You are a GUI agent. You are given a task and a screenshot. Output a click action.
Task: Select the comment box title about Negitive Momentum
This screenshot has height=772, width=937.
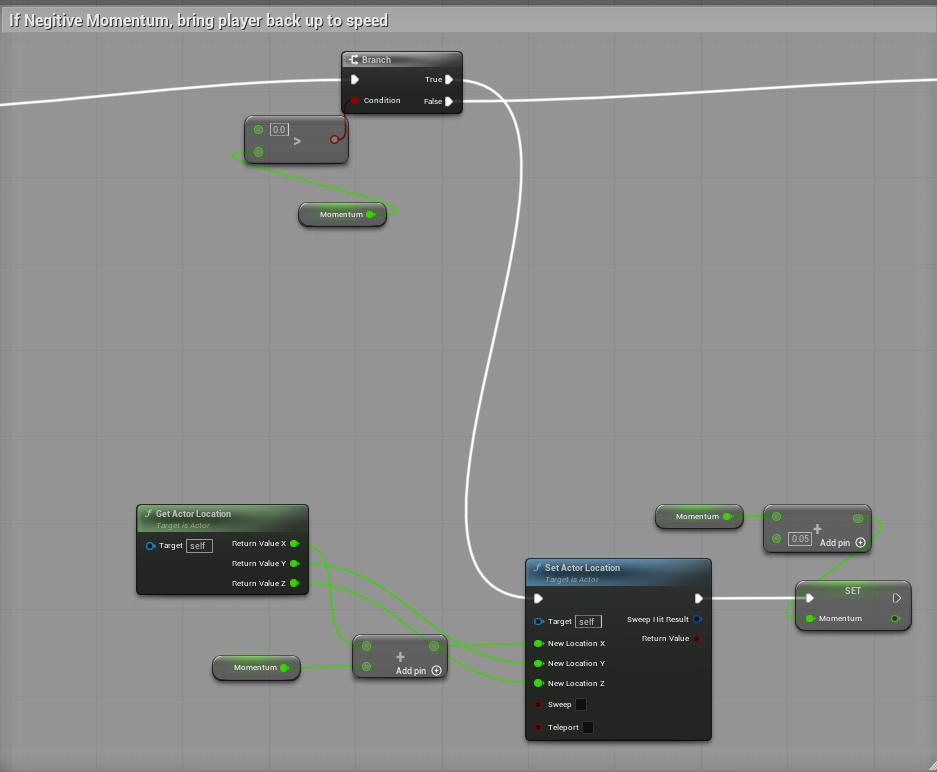[x=199, y=20]
